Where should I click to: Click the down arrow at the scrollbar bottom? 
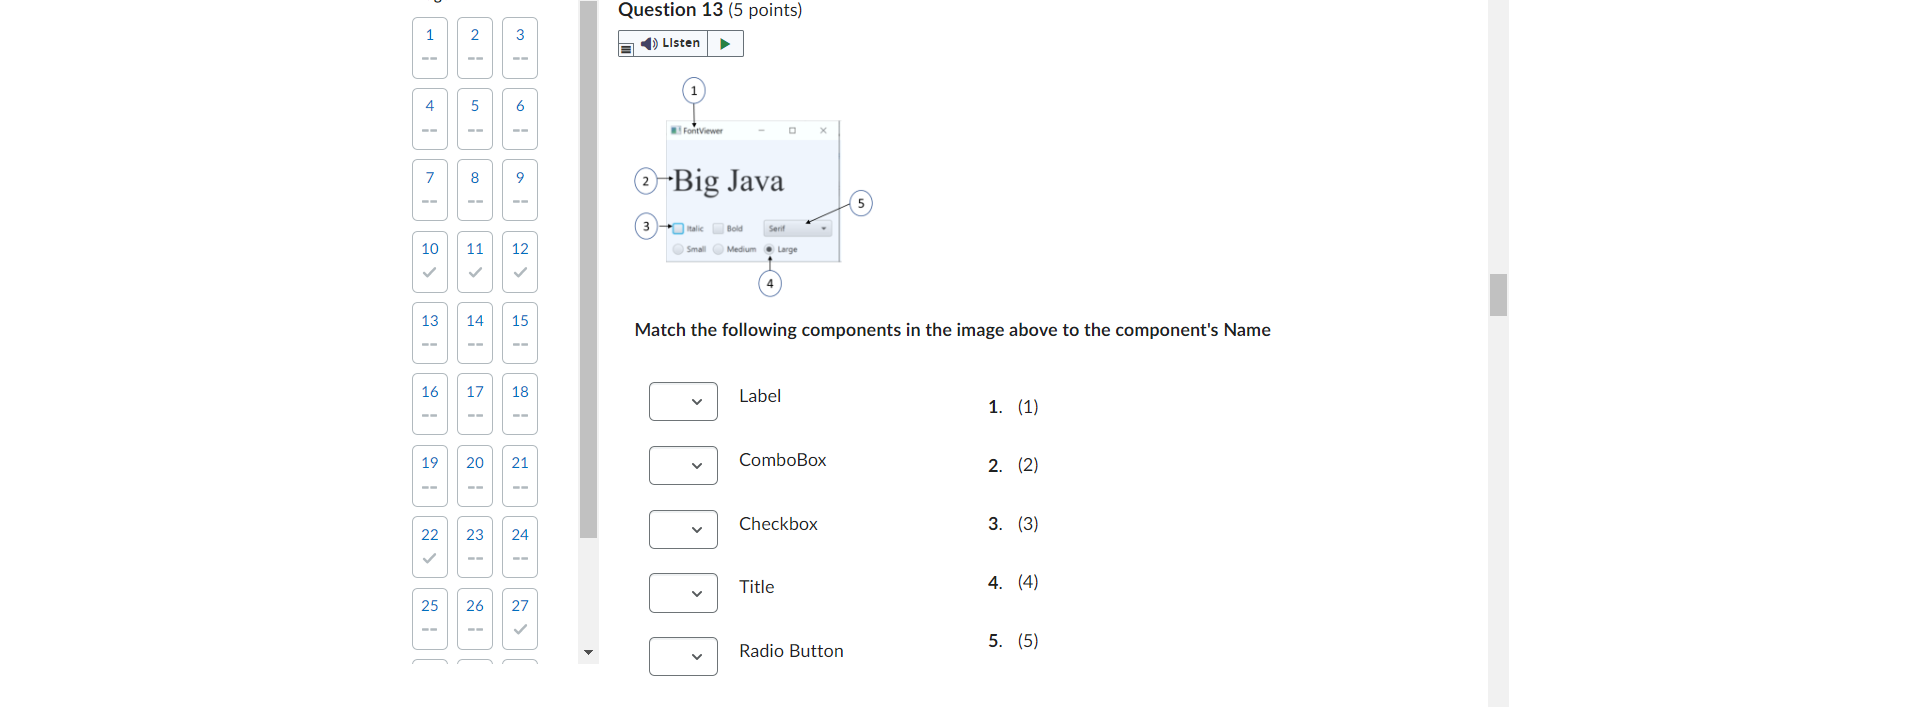588,652
